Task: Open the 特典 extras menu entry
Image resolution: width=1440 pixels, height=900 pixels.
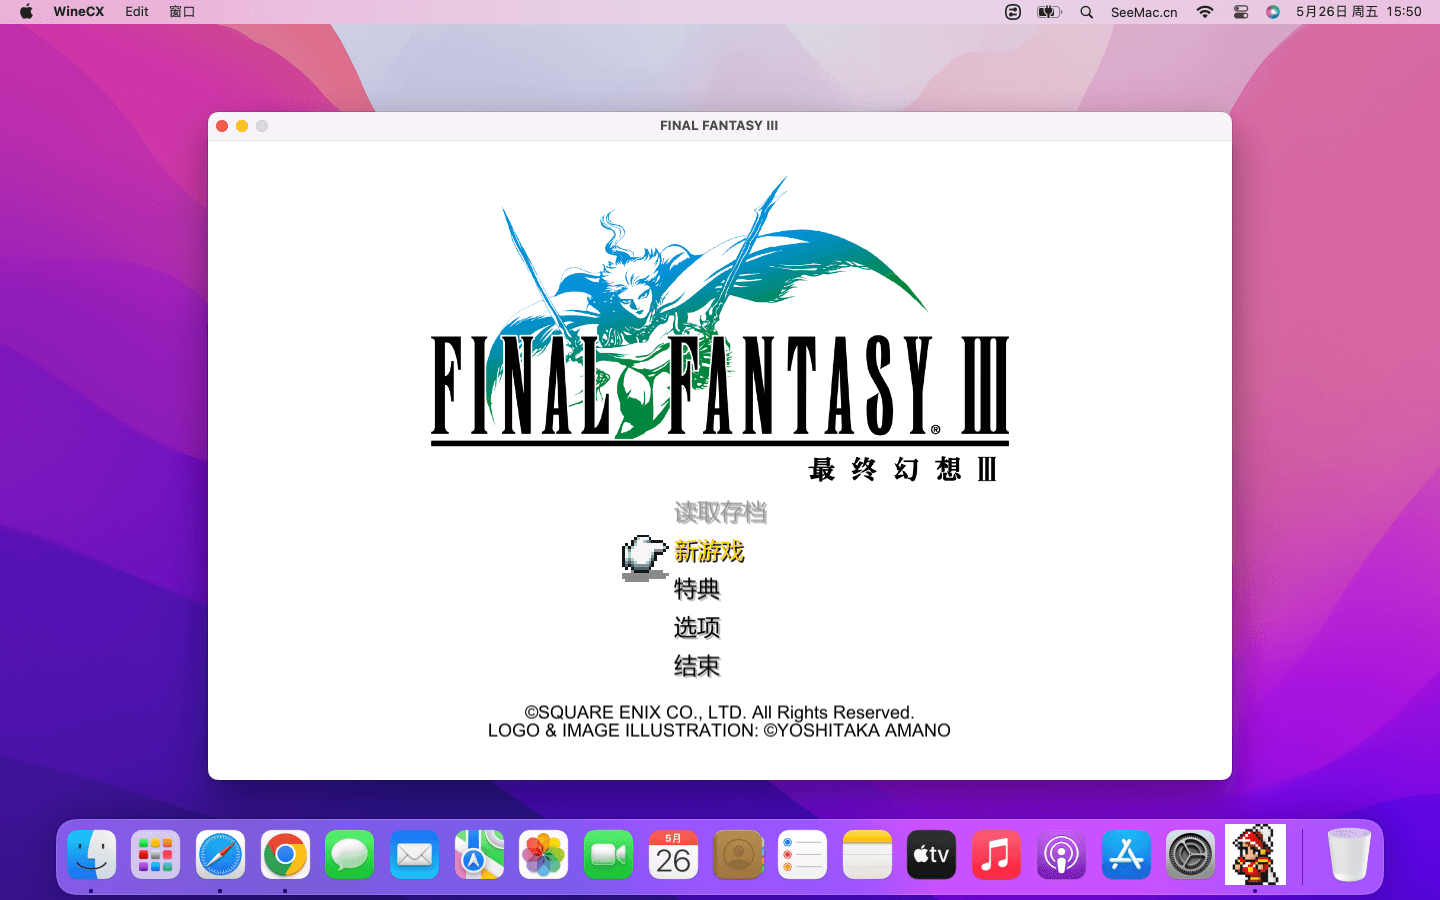Action: click(697, 589)
